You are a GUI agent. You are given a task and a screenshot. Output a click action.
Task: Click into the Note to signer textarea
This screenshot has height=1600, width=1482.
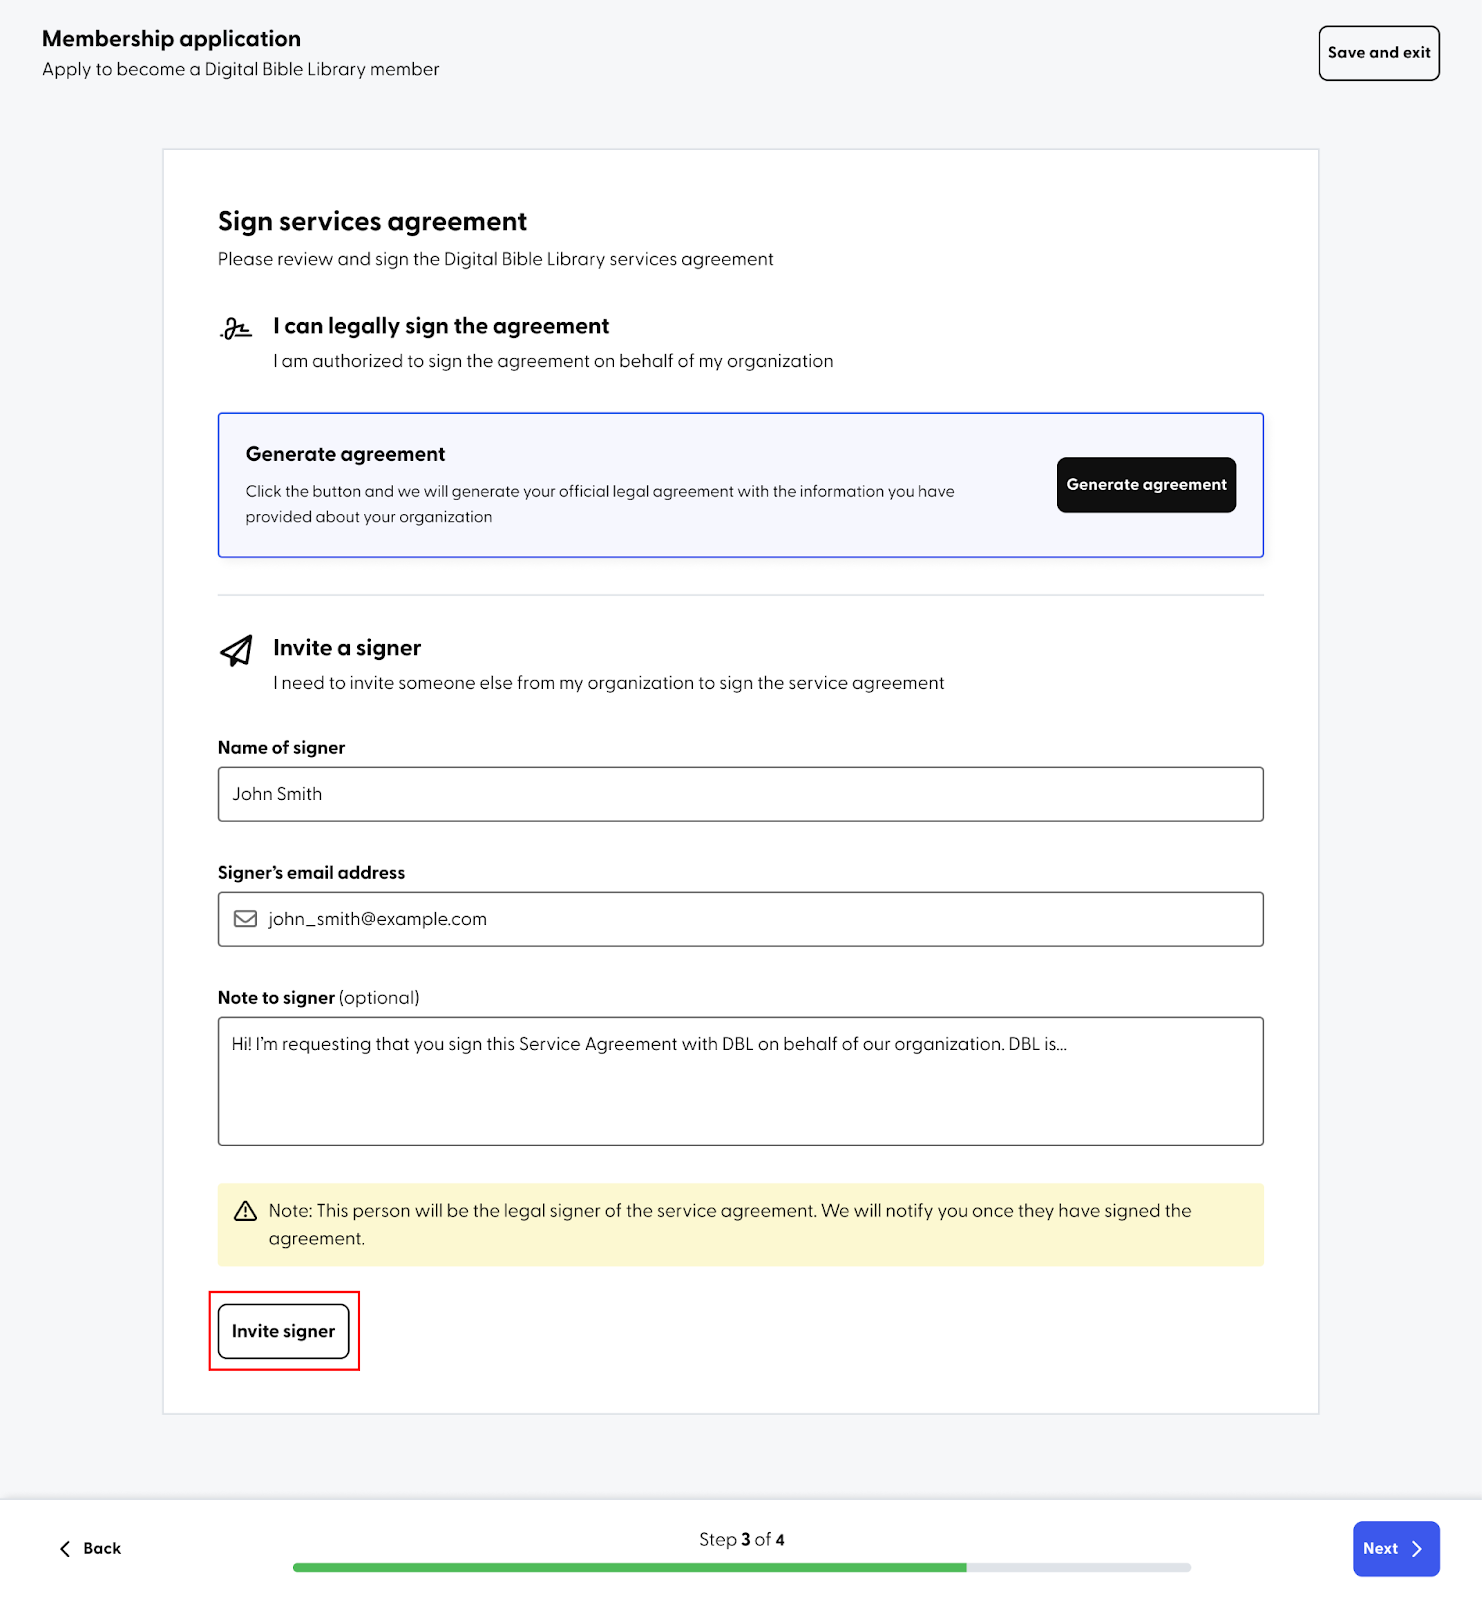(x=741, y=1081)
